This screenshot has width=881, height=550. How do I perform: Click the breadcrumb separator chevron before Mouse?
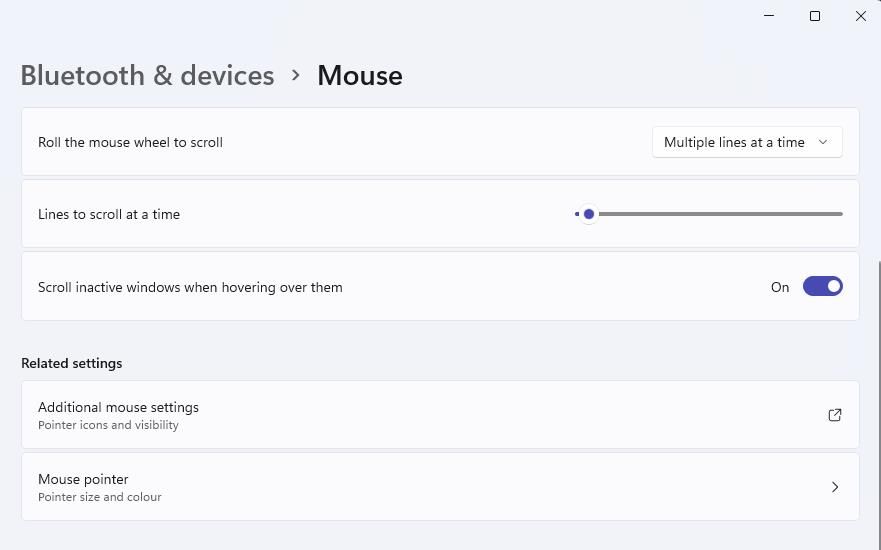[x=296, y=75]
